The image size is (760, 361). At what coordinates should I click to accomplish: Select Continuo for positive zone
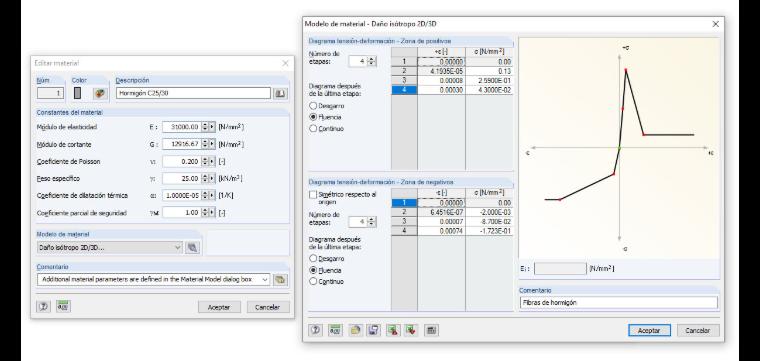point(313,129)
